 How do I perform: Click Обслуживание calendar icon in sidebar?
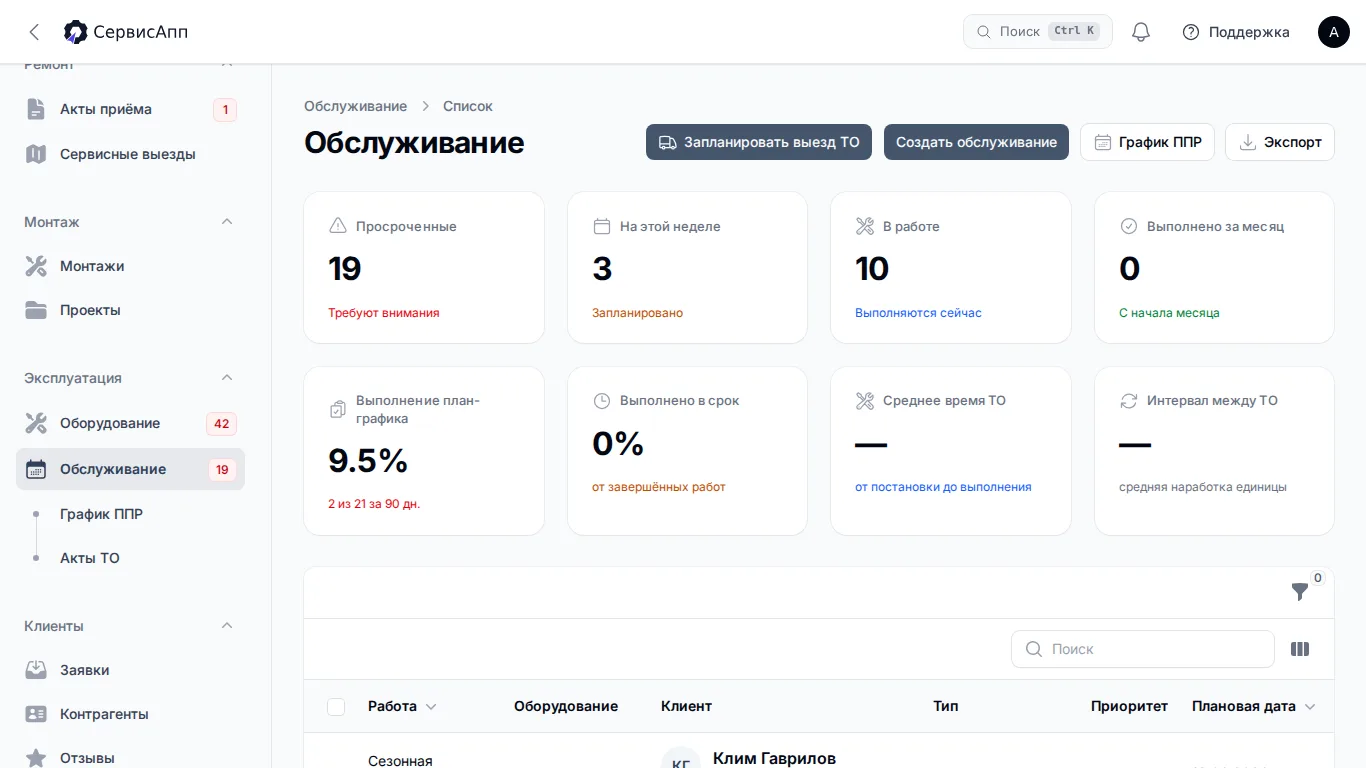tap(36, 469)
